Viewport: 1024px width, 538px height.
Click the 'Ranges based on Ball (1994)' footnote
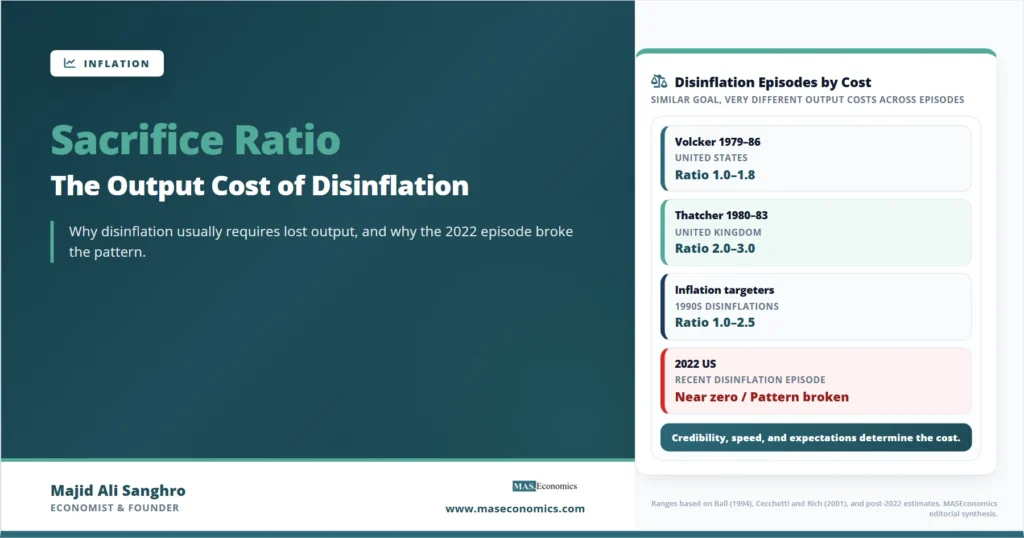(824, 509)
